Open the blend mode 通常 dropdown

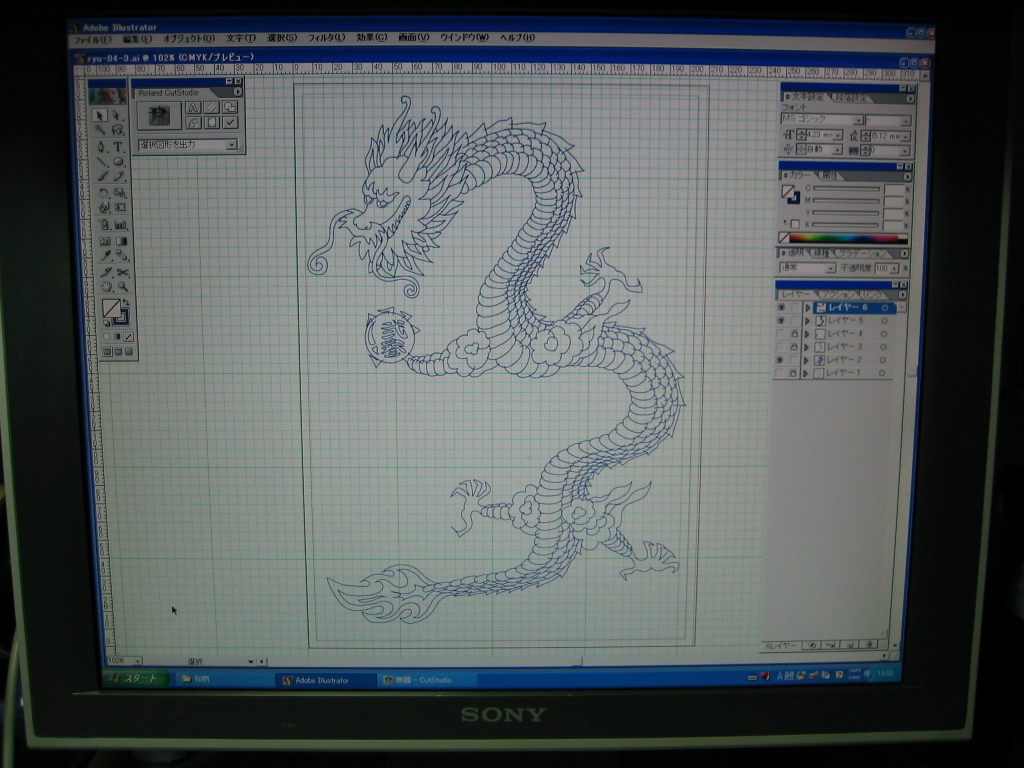point(831,268)
